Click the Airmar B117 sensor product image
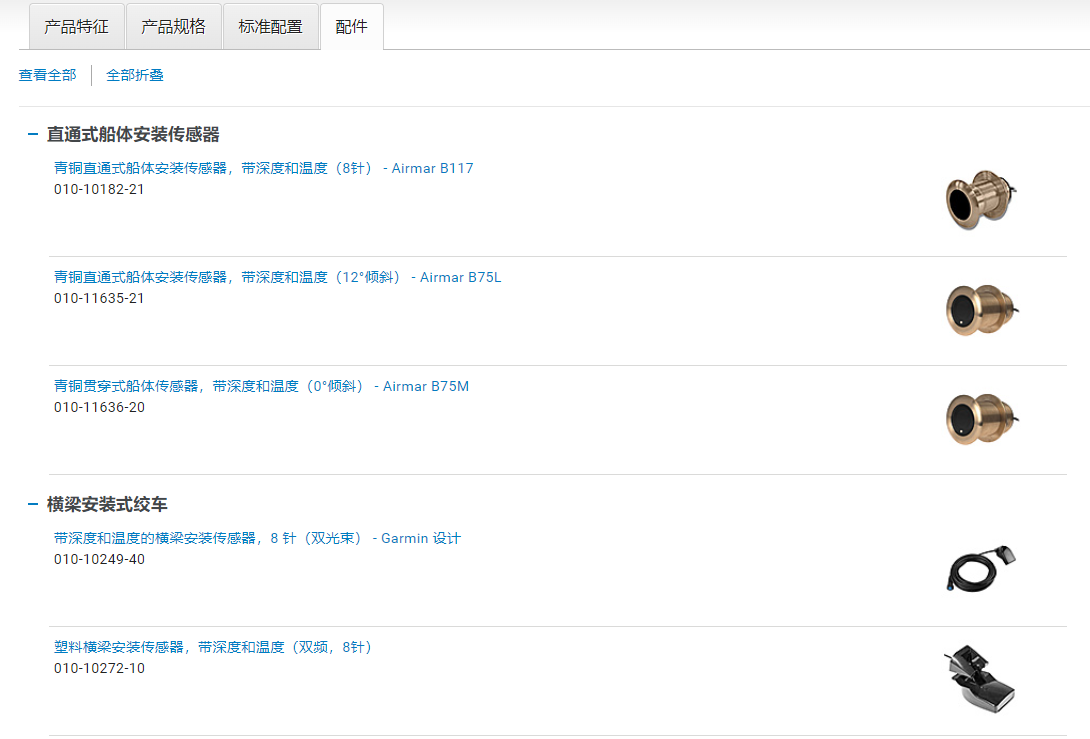The image size is (1090, 739). [979, 200]
